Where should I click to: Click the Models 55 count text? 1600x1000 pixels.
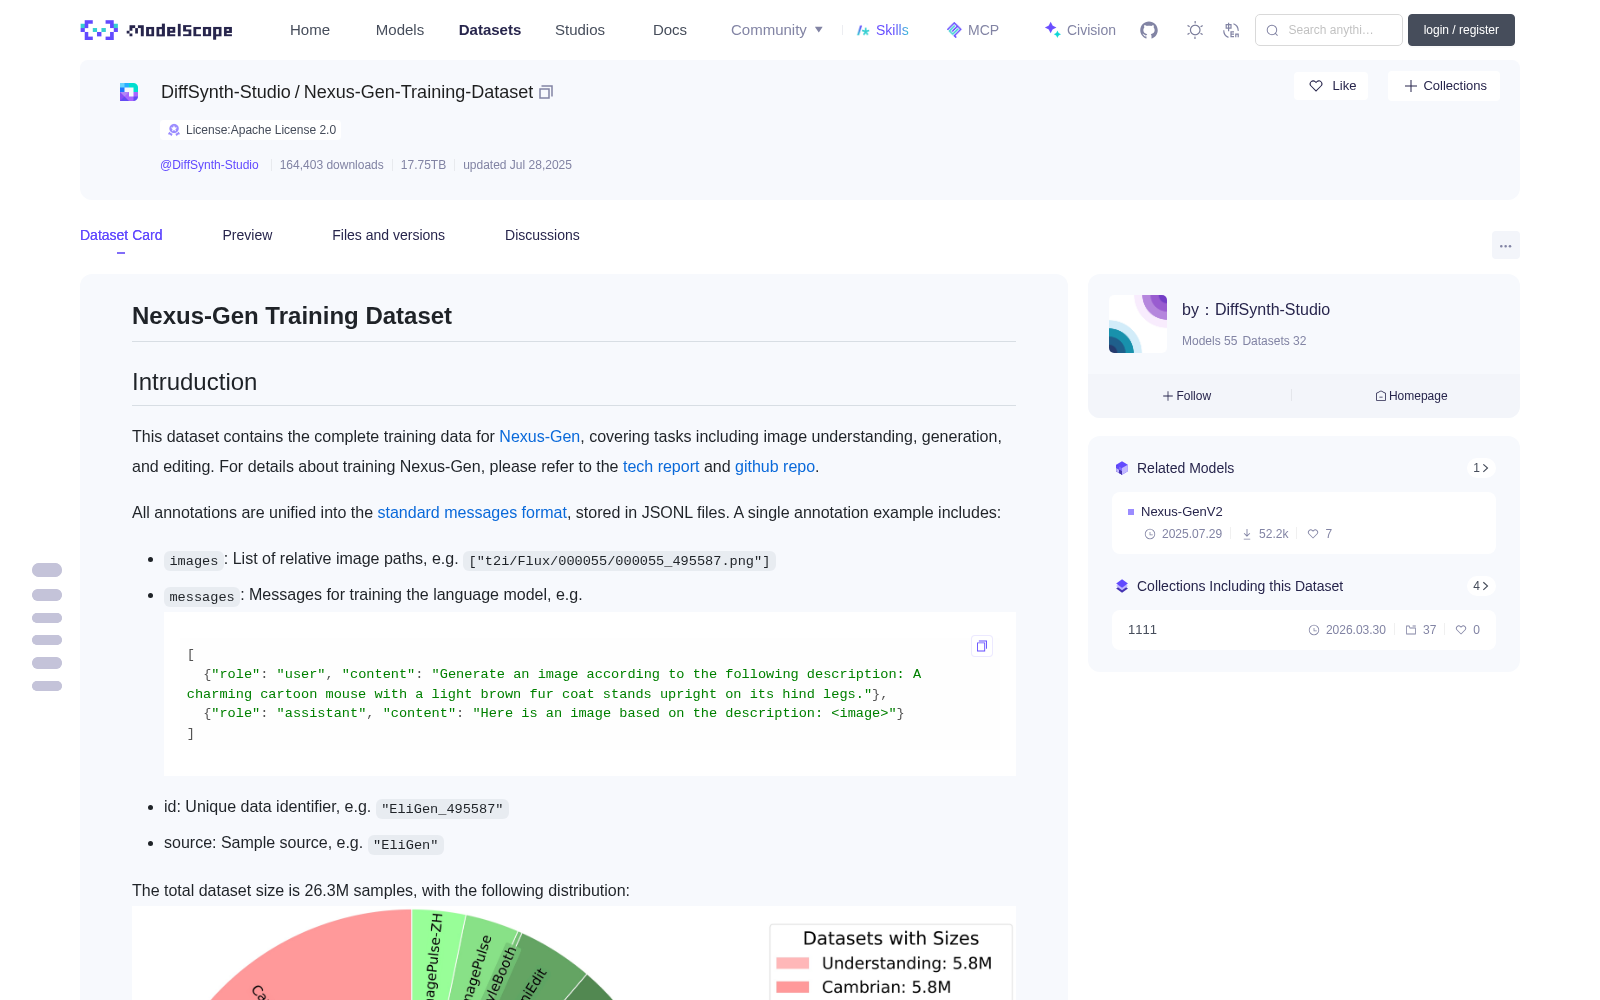point(1209,341)
